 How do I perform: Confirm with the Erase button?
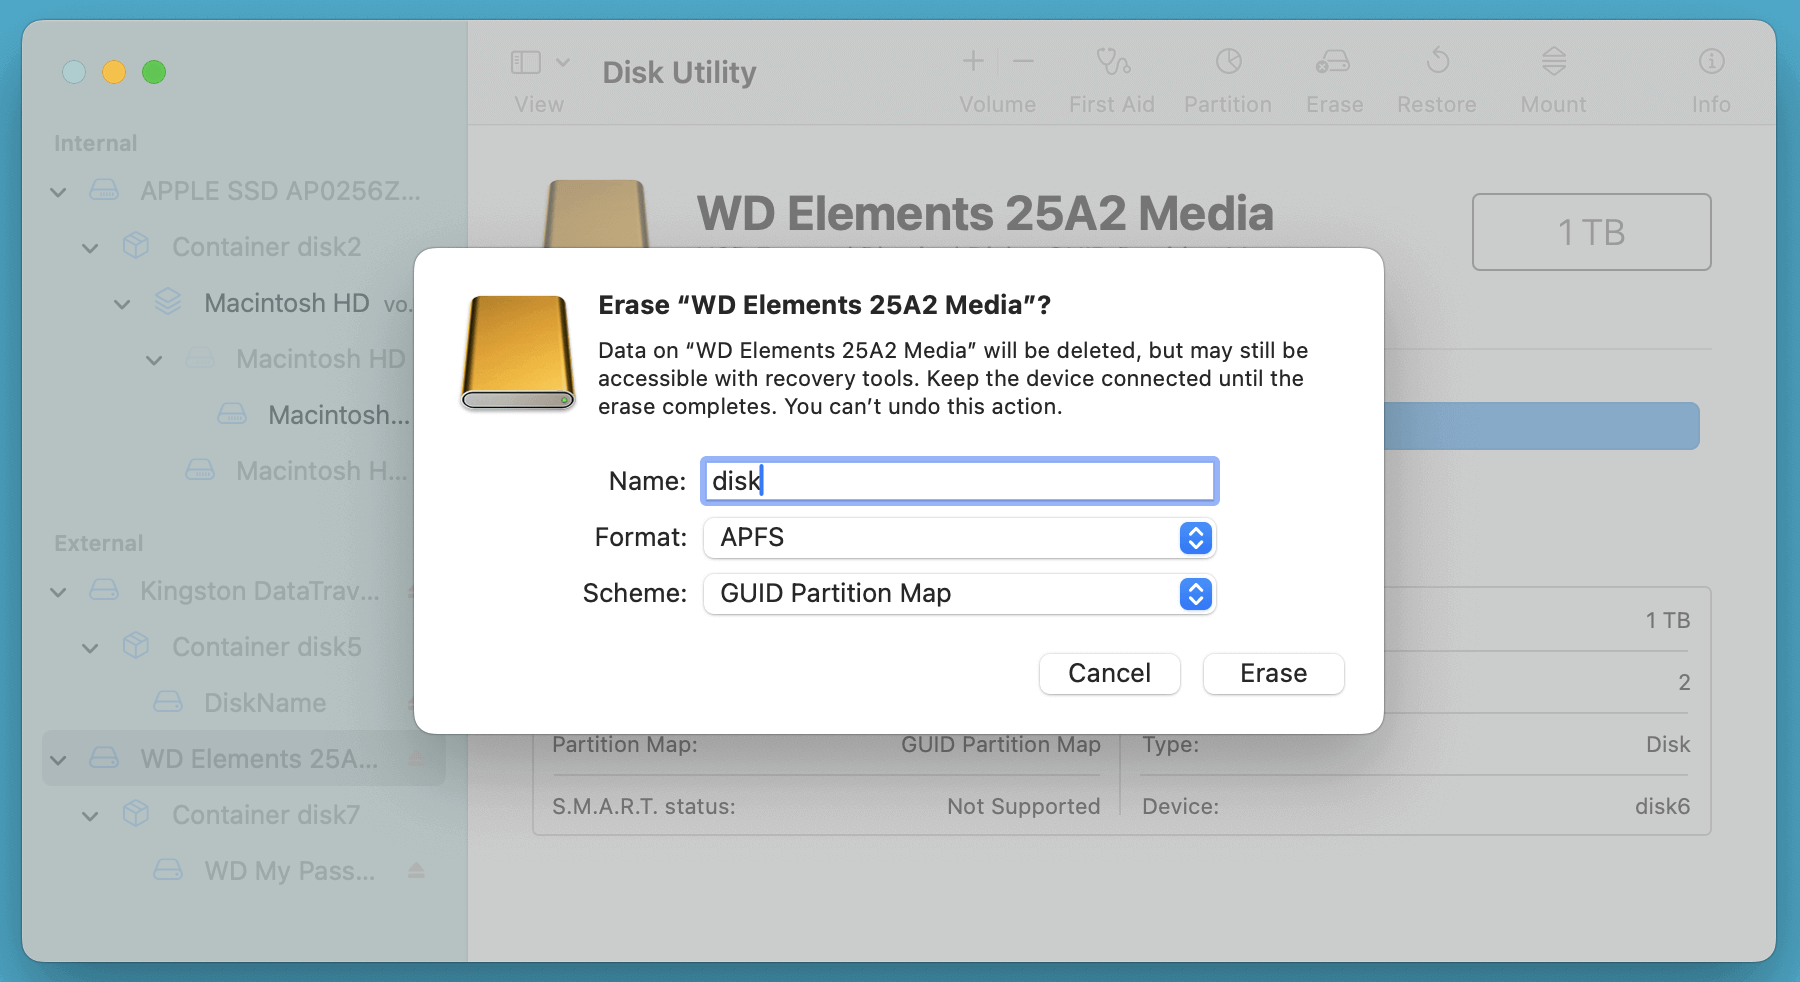pyautogui.click(x=1273, y=674)
